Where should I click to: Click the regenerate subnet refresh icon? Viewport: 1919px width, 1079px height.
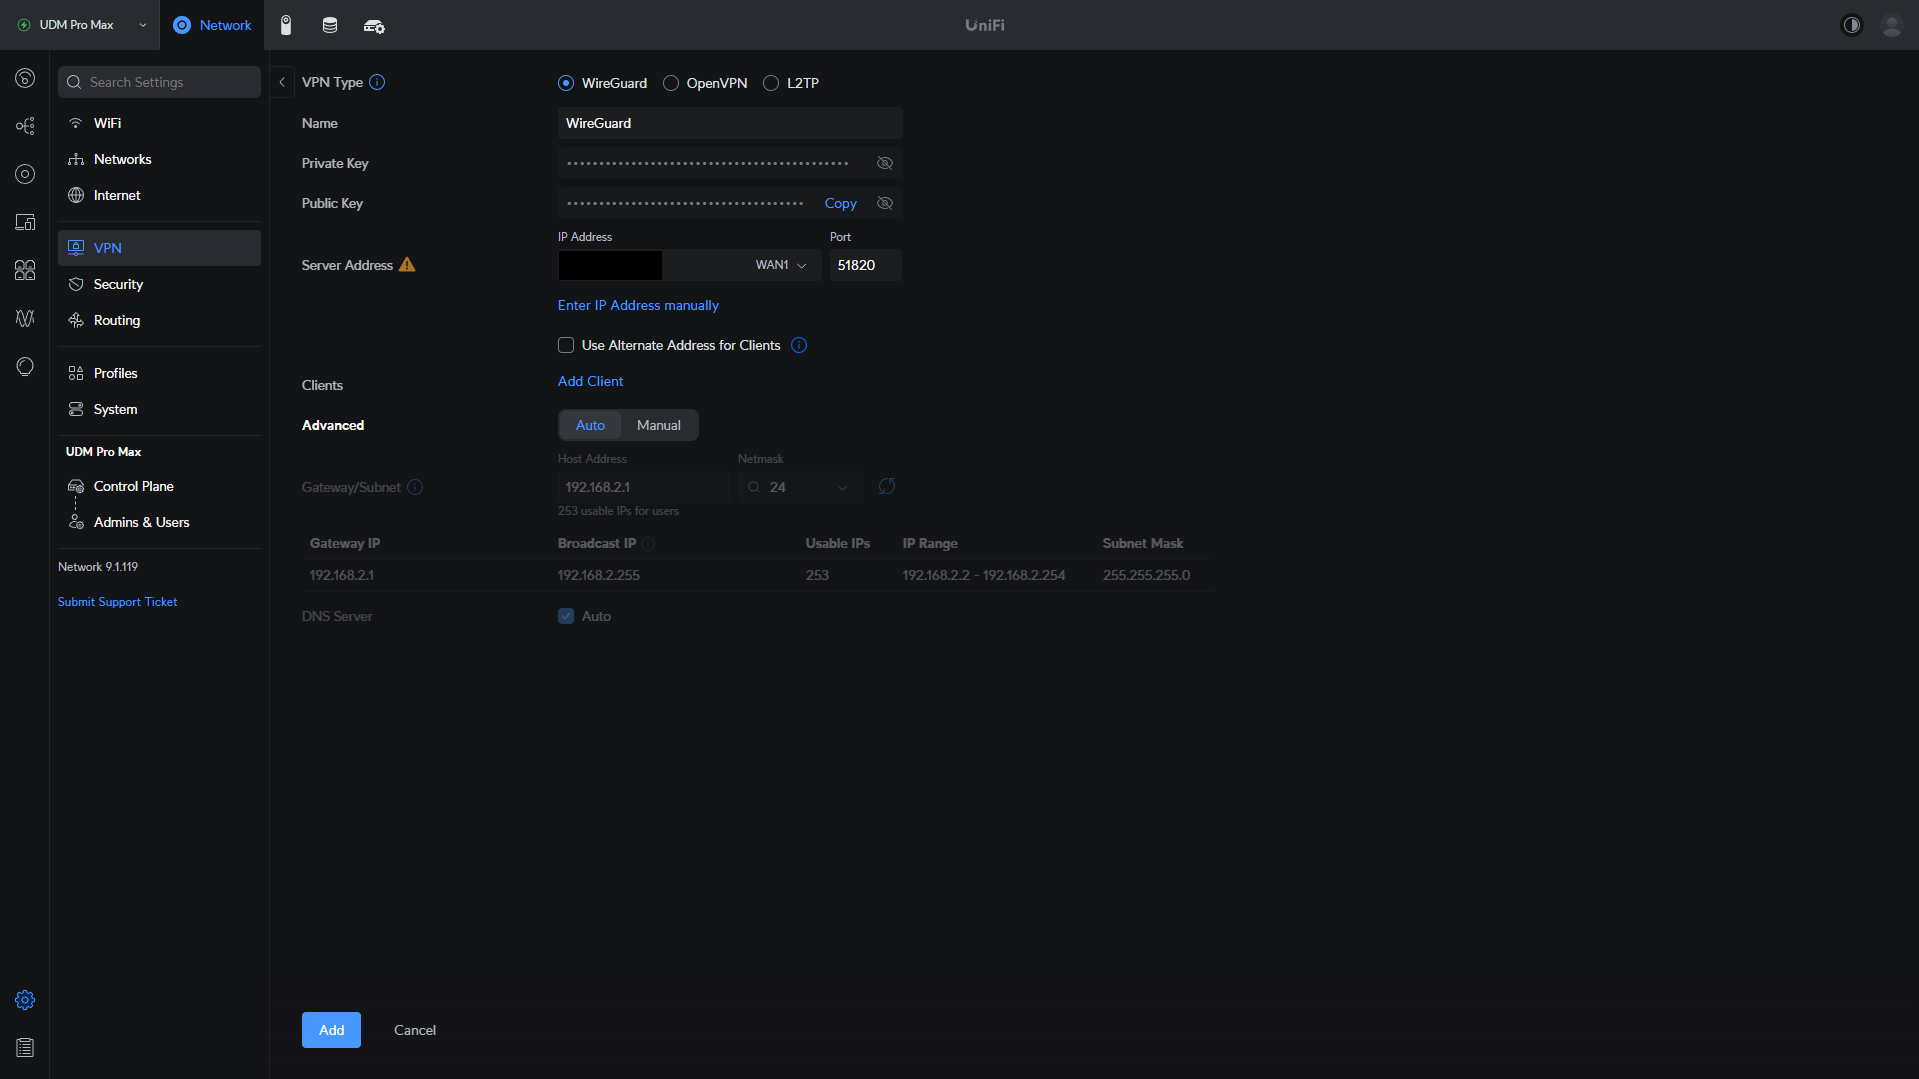point(886,486)
